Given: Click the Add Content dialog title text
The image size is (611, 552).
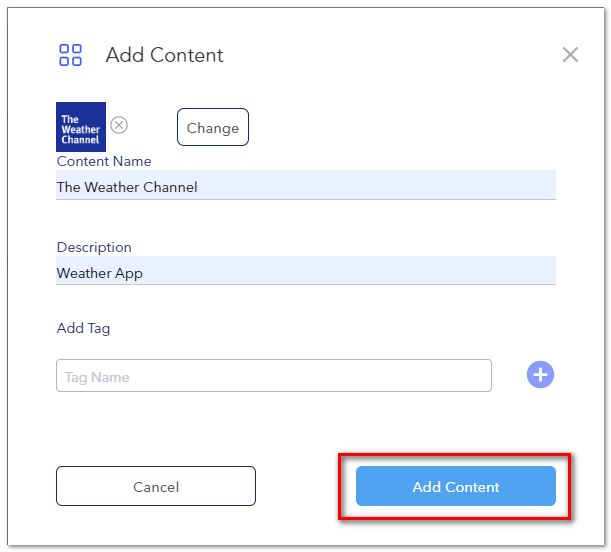Looking at the screenshot, I should (x=164, y=55).
